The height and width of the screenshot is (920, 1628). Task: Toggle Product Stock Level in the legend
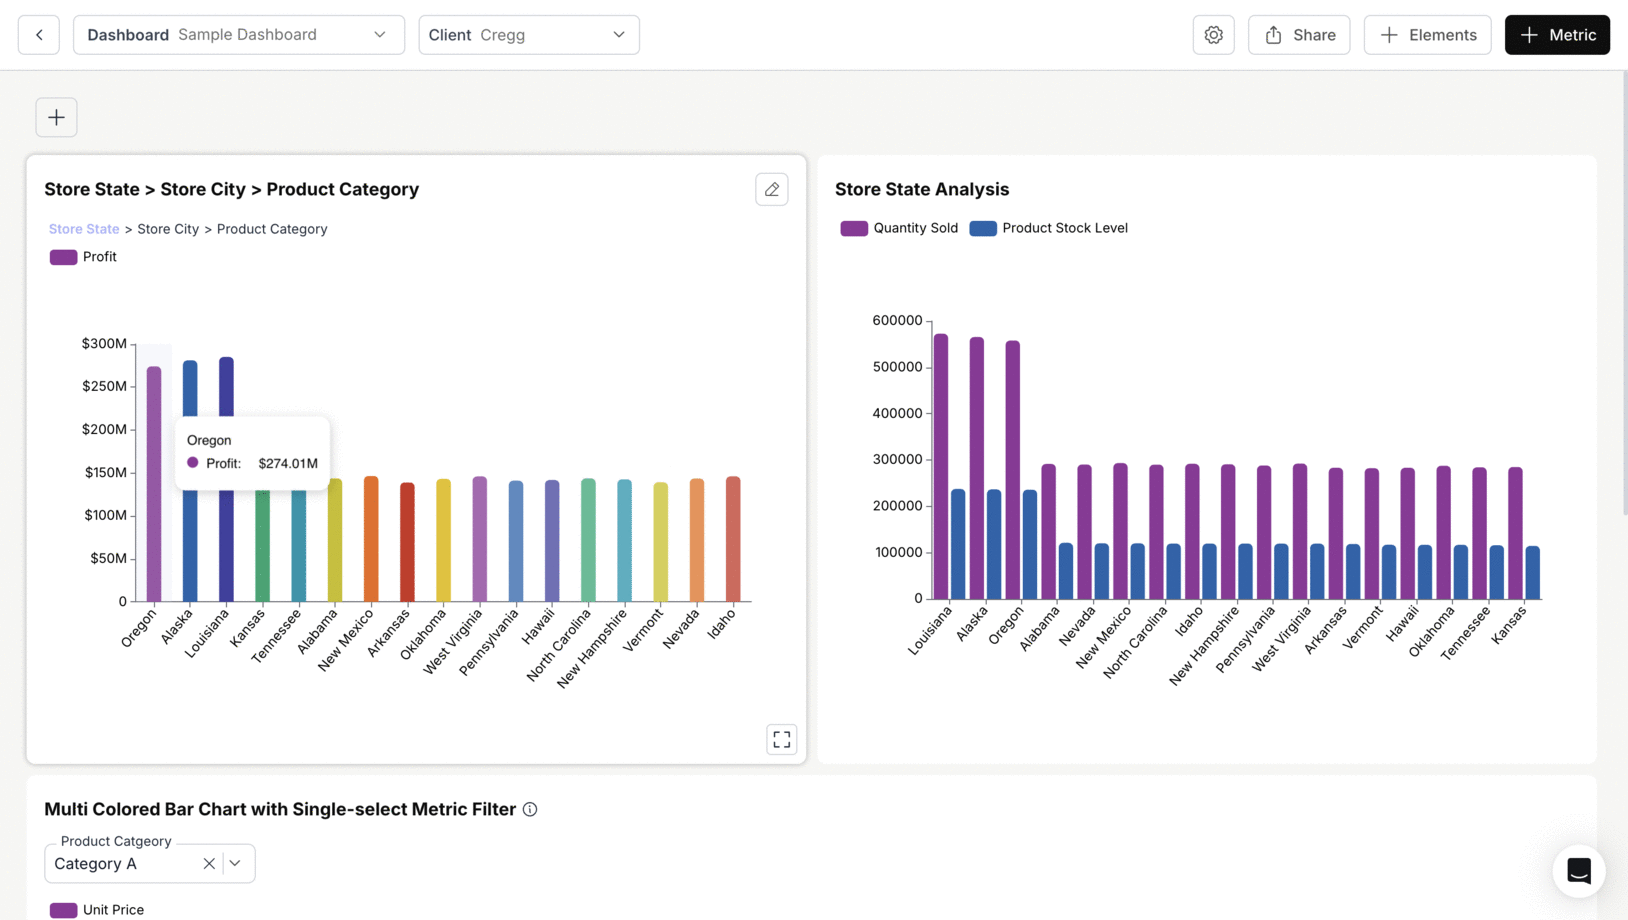(982, 228)
